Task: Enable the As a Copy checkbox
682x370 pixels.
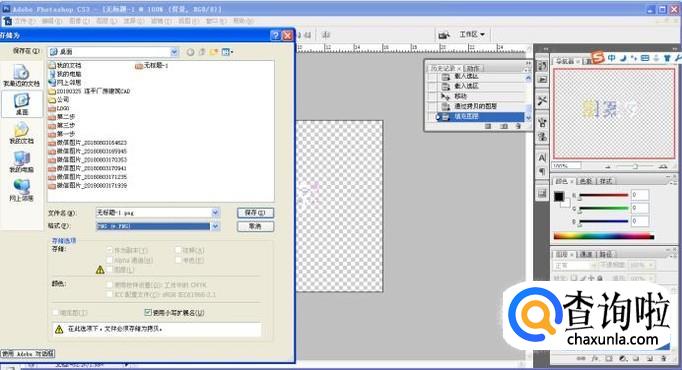Action: (110, 250)
